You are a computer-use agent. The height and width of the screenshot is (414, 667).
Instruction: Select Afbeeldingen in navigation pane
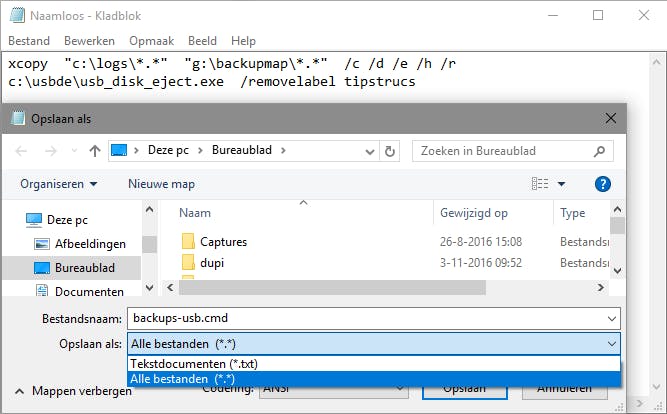(90, 243)
